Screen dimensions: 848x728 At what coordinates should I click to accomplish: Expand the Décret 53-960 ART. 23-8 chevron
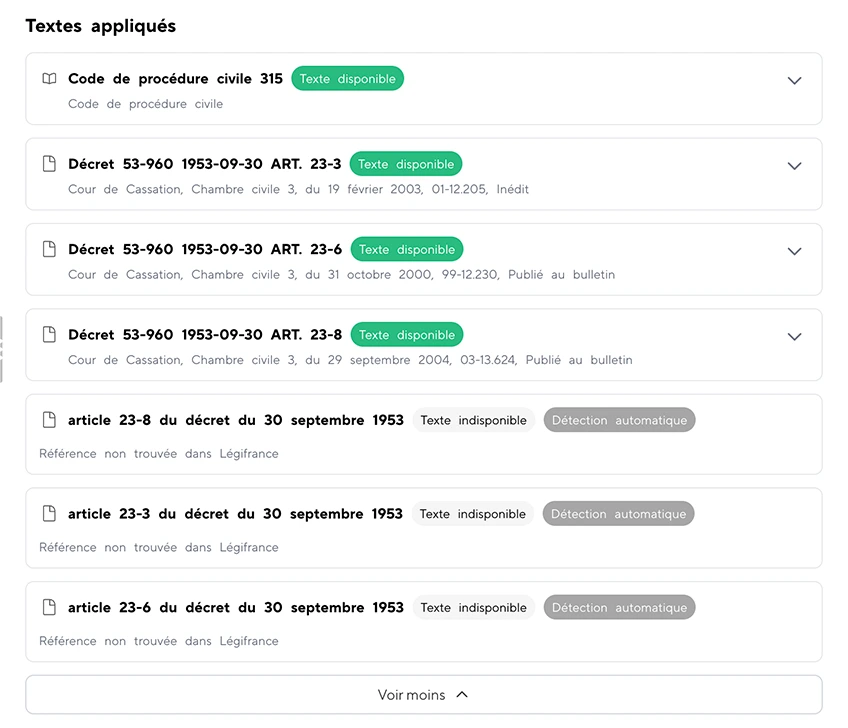point(794,337)
